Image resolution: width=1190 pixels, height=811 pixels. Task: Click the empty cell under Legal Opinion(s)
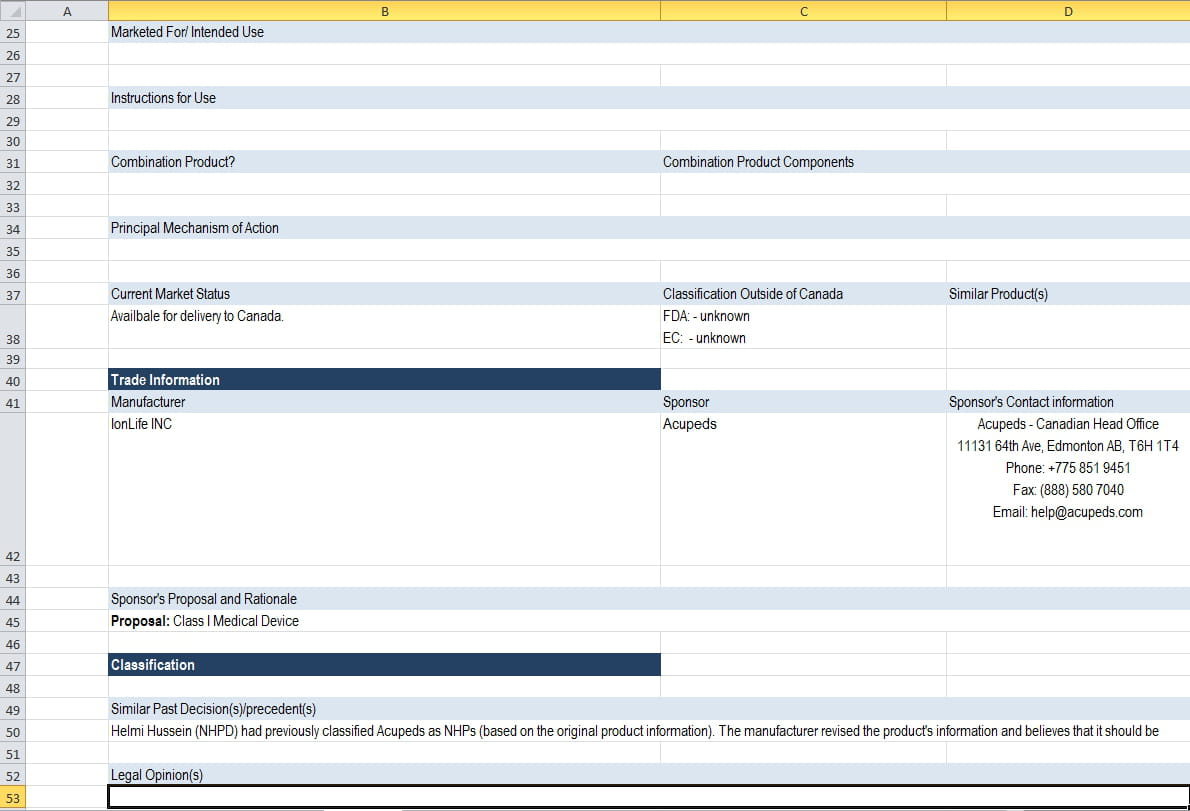(x=384, y=797)
